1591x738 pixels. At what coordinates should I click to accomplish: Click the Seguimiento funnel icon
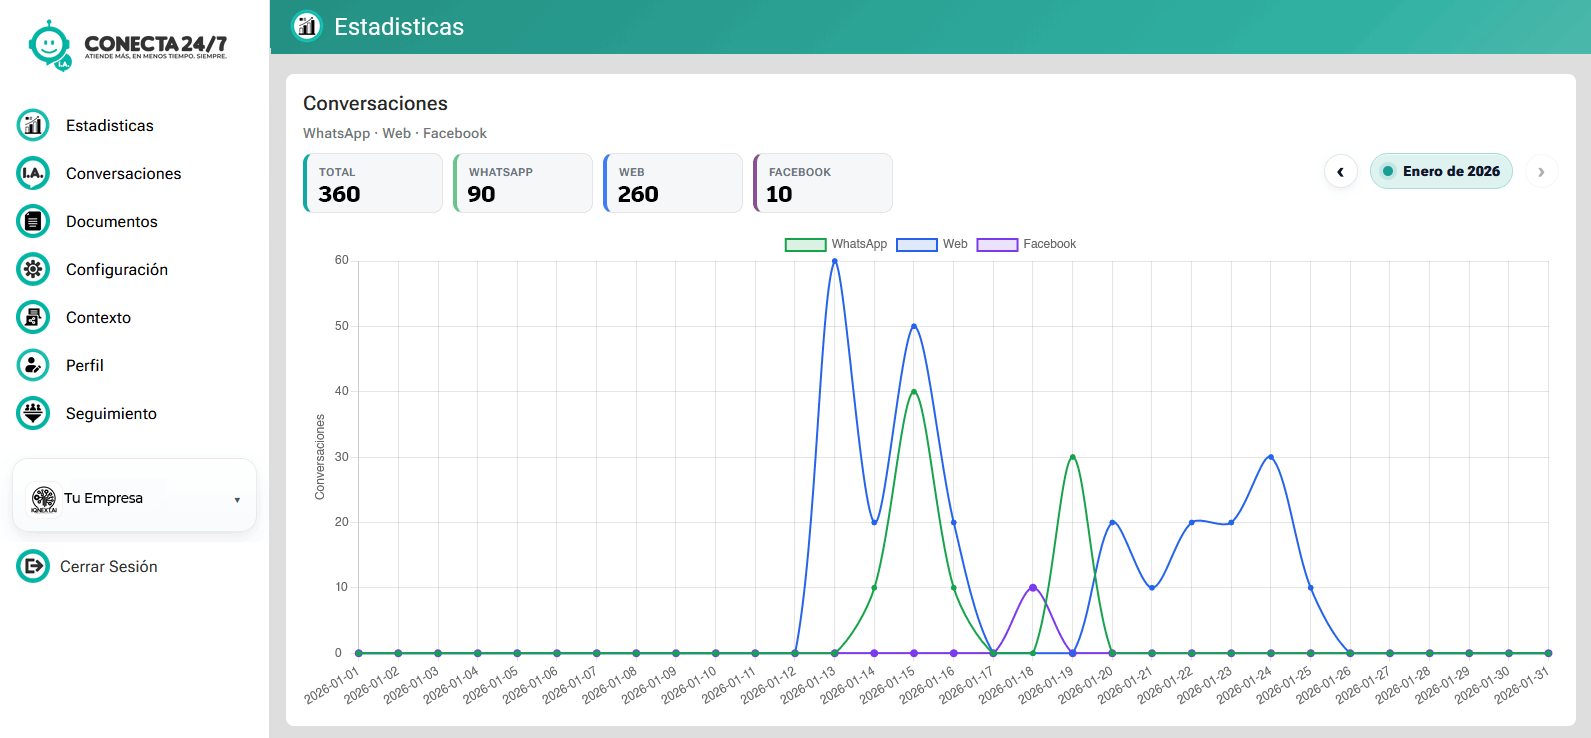click(x=33, y=413)
